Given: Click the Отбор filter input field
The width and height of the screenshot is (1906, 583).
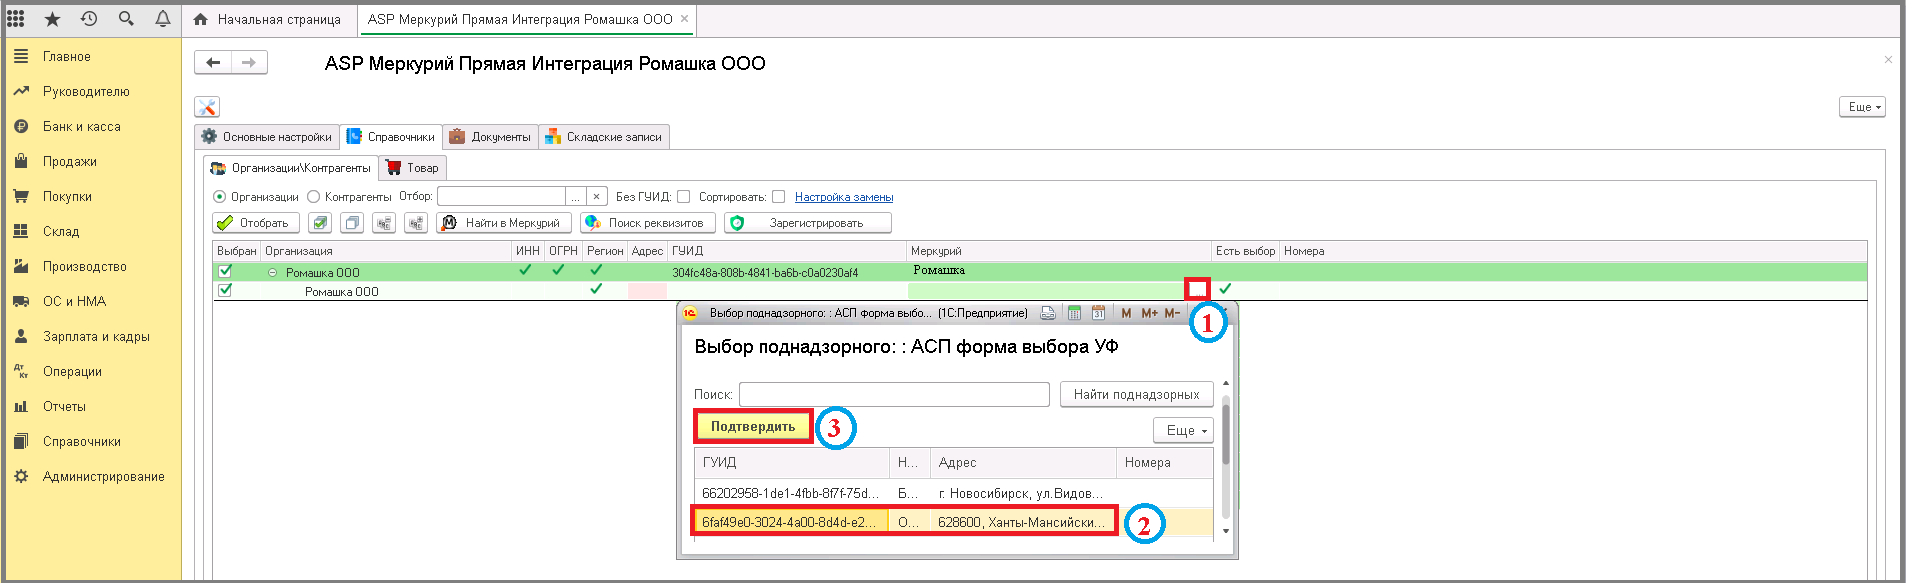Looking at the screenshot, I should pyautogui.click(x=501, y=197).
